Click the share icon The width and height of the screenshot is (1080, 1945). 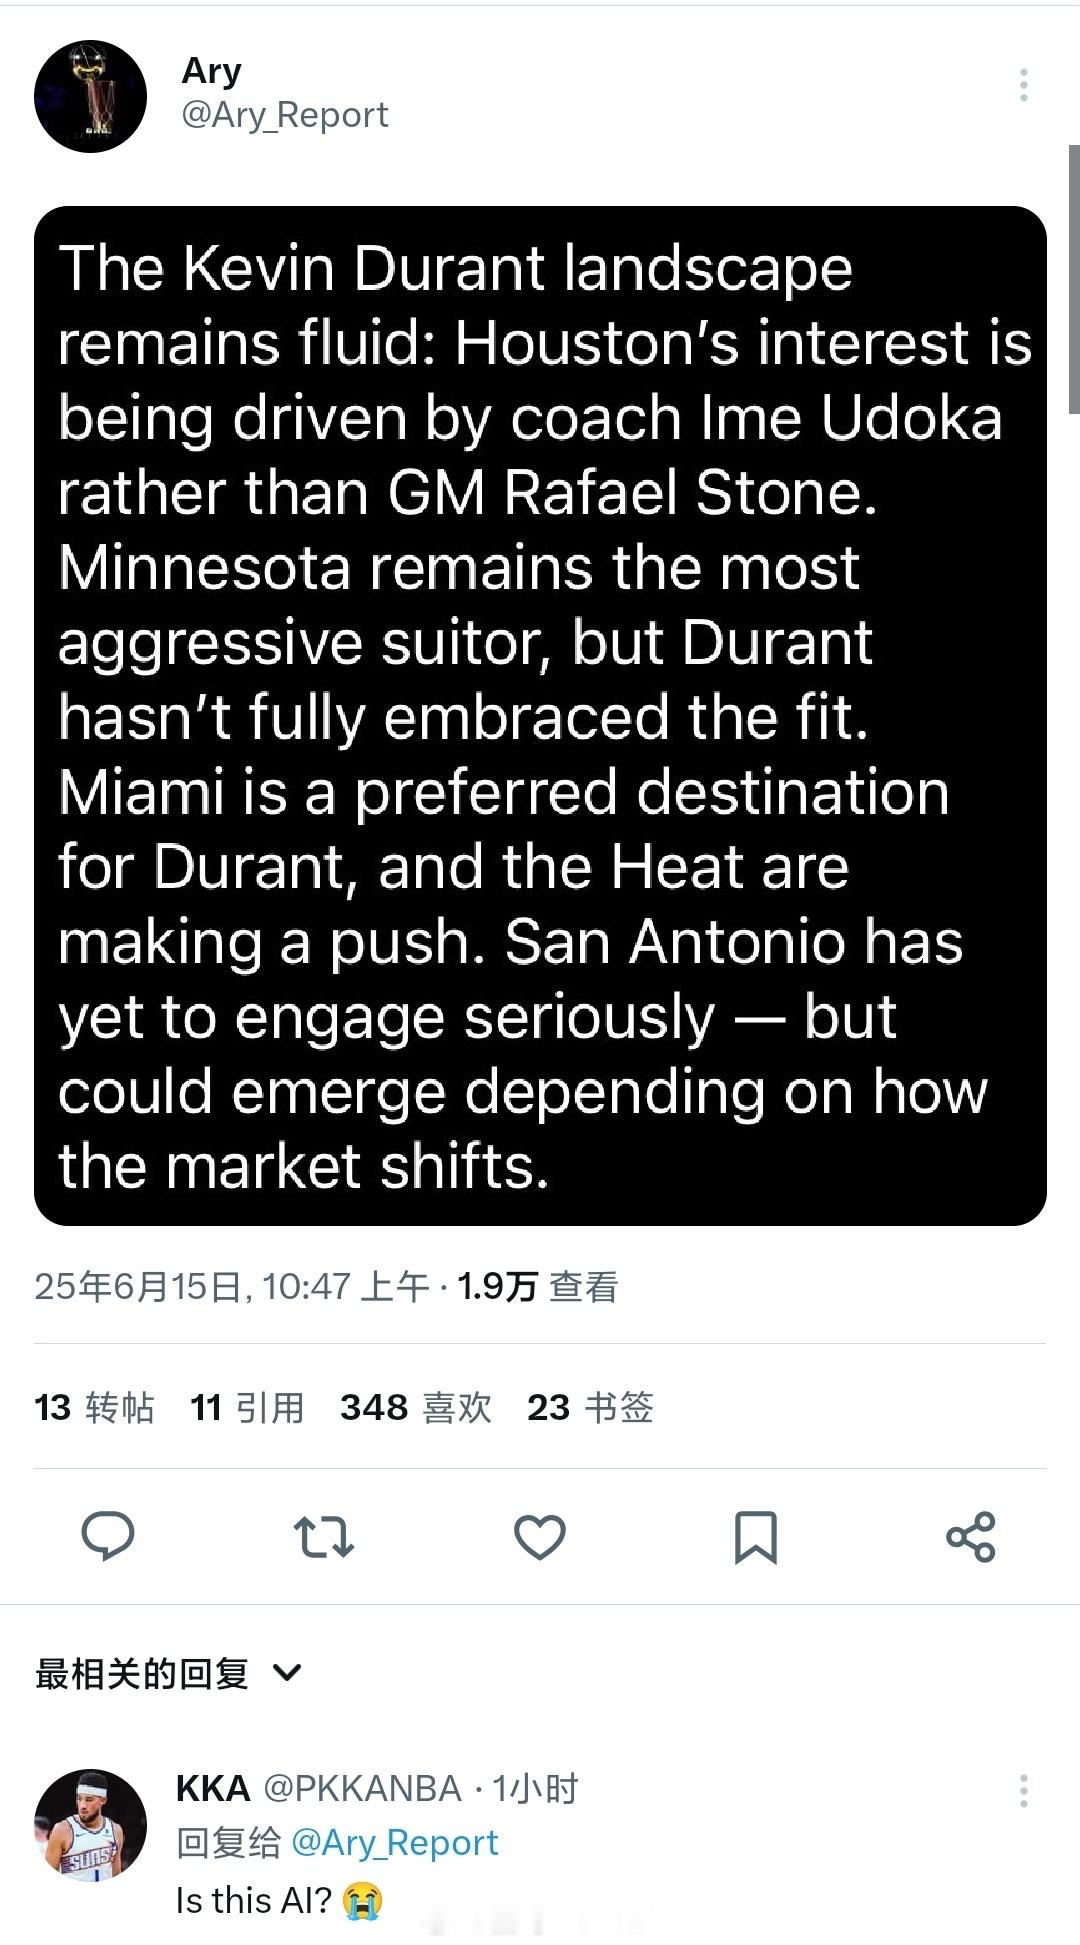[x=971, y=1537]
